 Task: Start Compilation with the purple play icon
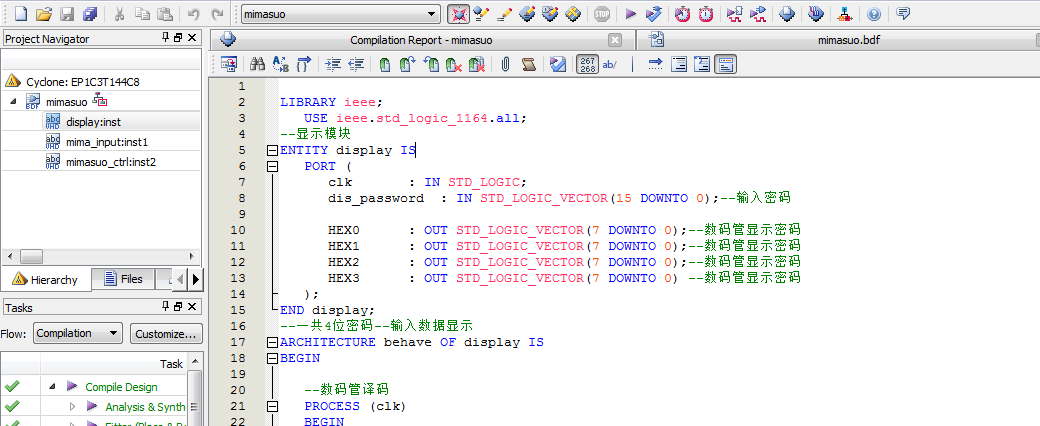pos(631,13)
